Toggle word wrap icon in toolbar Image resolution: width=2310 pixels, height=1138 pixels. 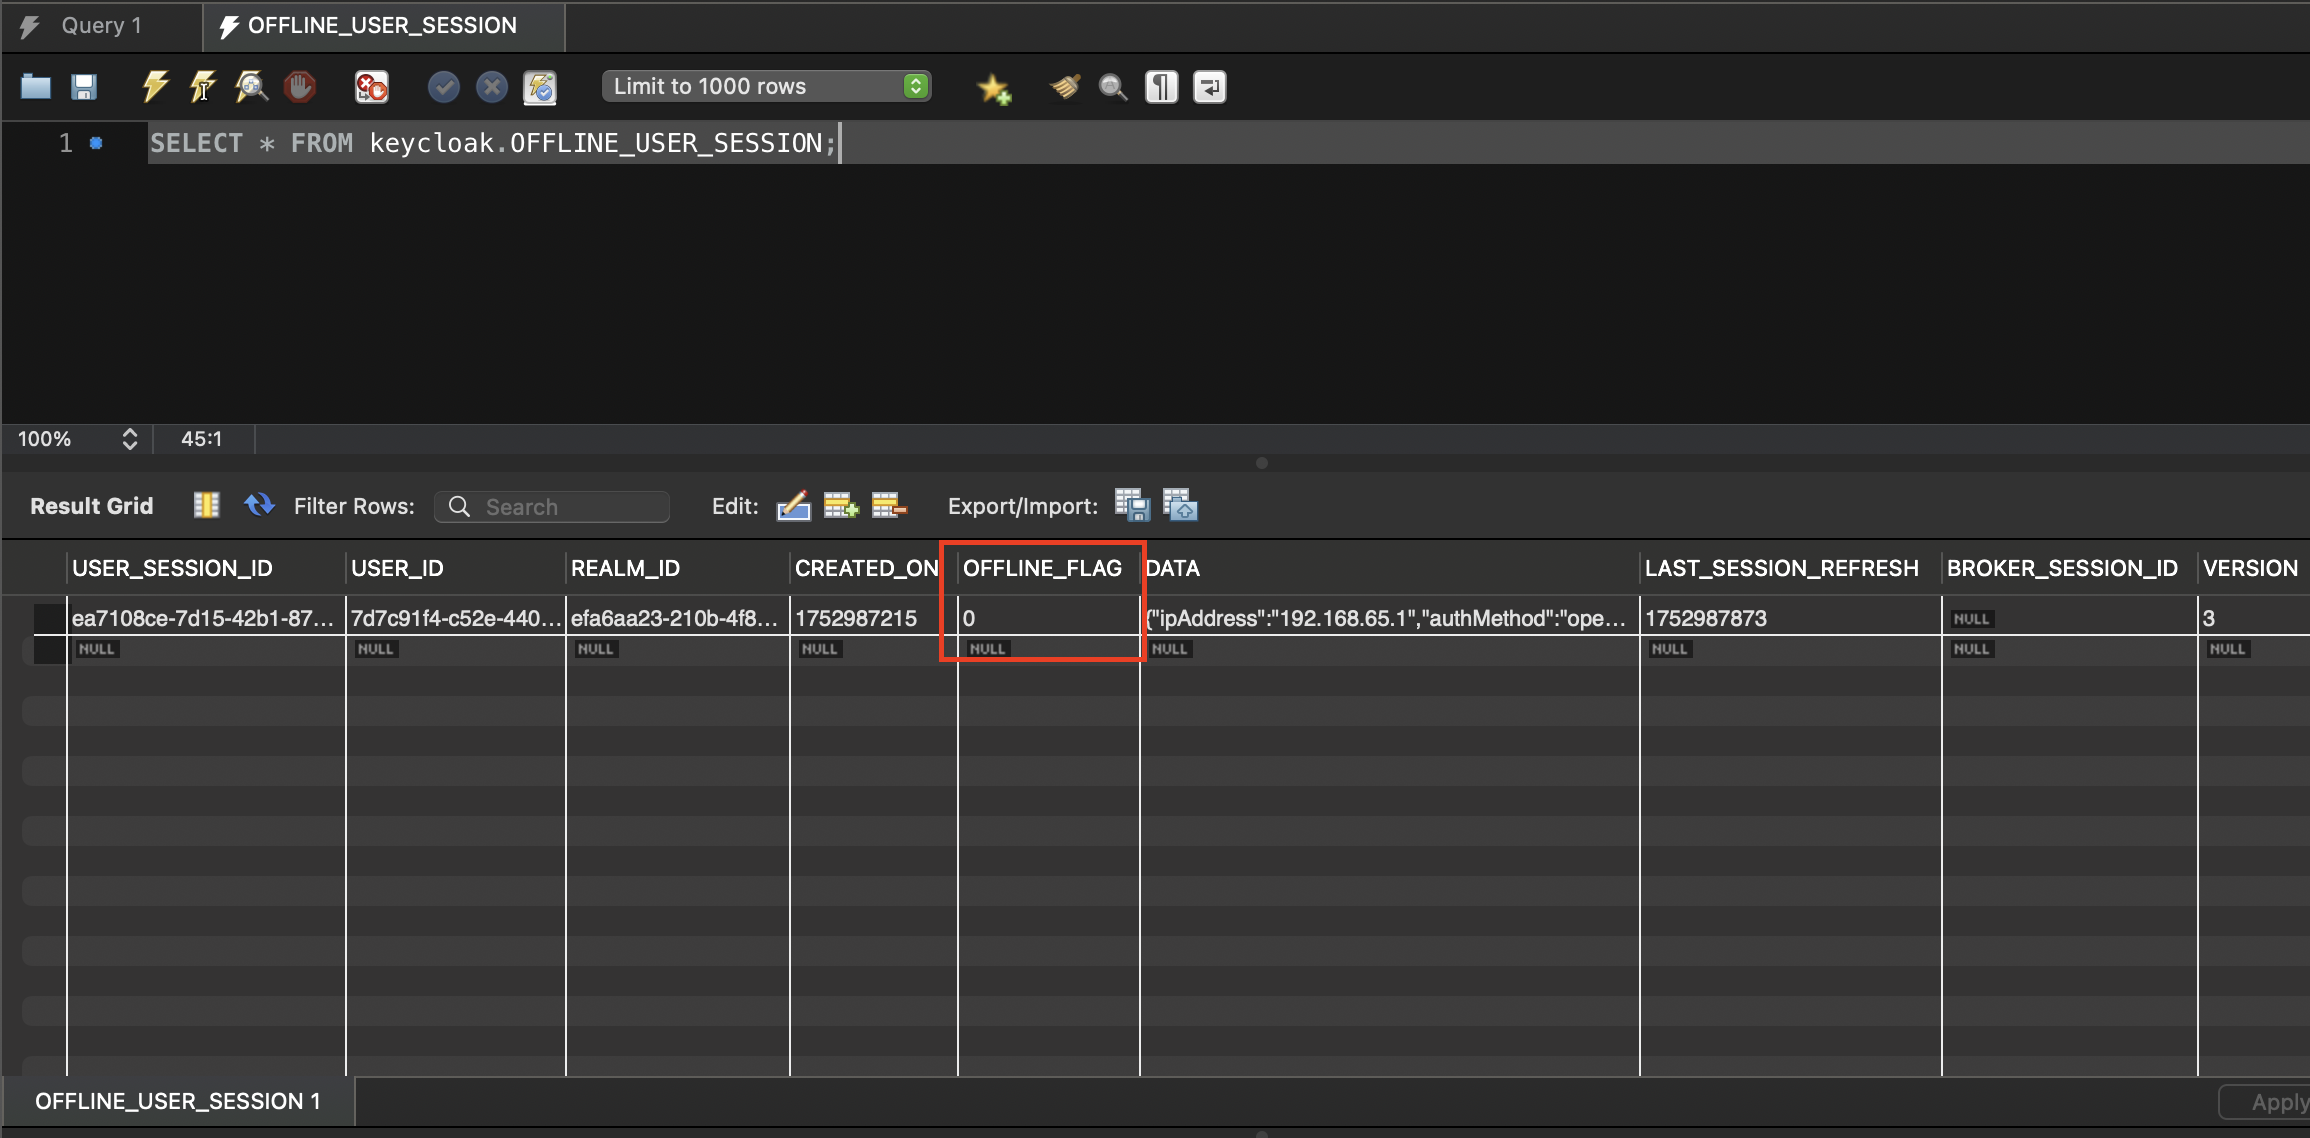tap(1209, 87)
